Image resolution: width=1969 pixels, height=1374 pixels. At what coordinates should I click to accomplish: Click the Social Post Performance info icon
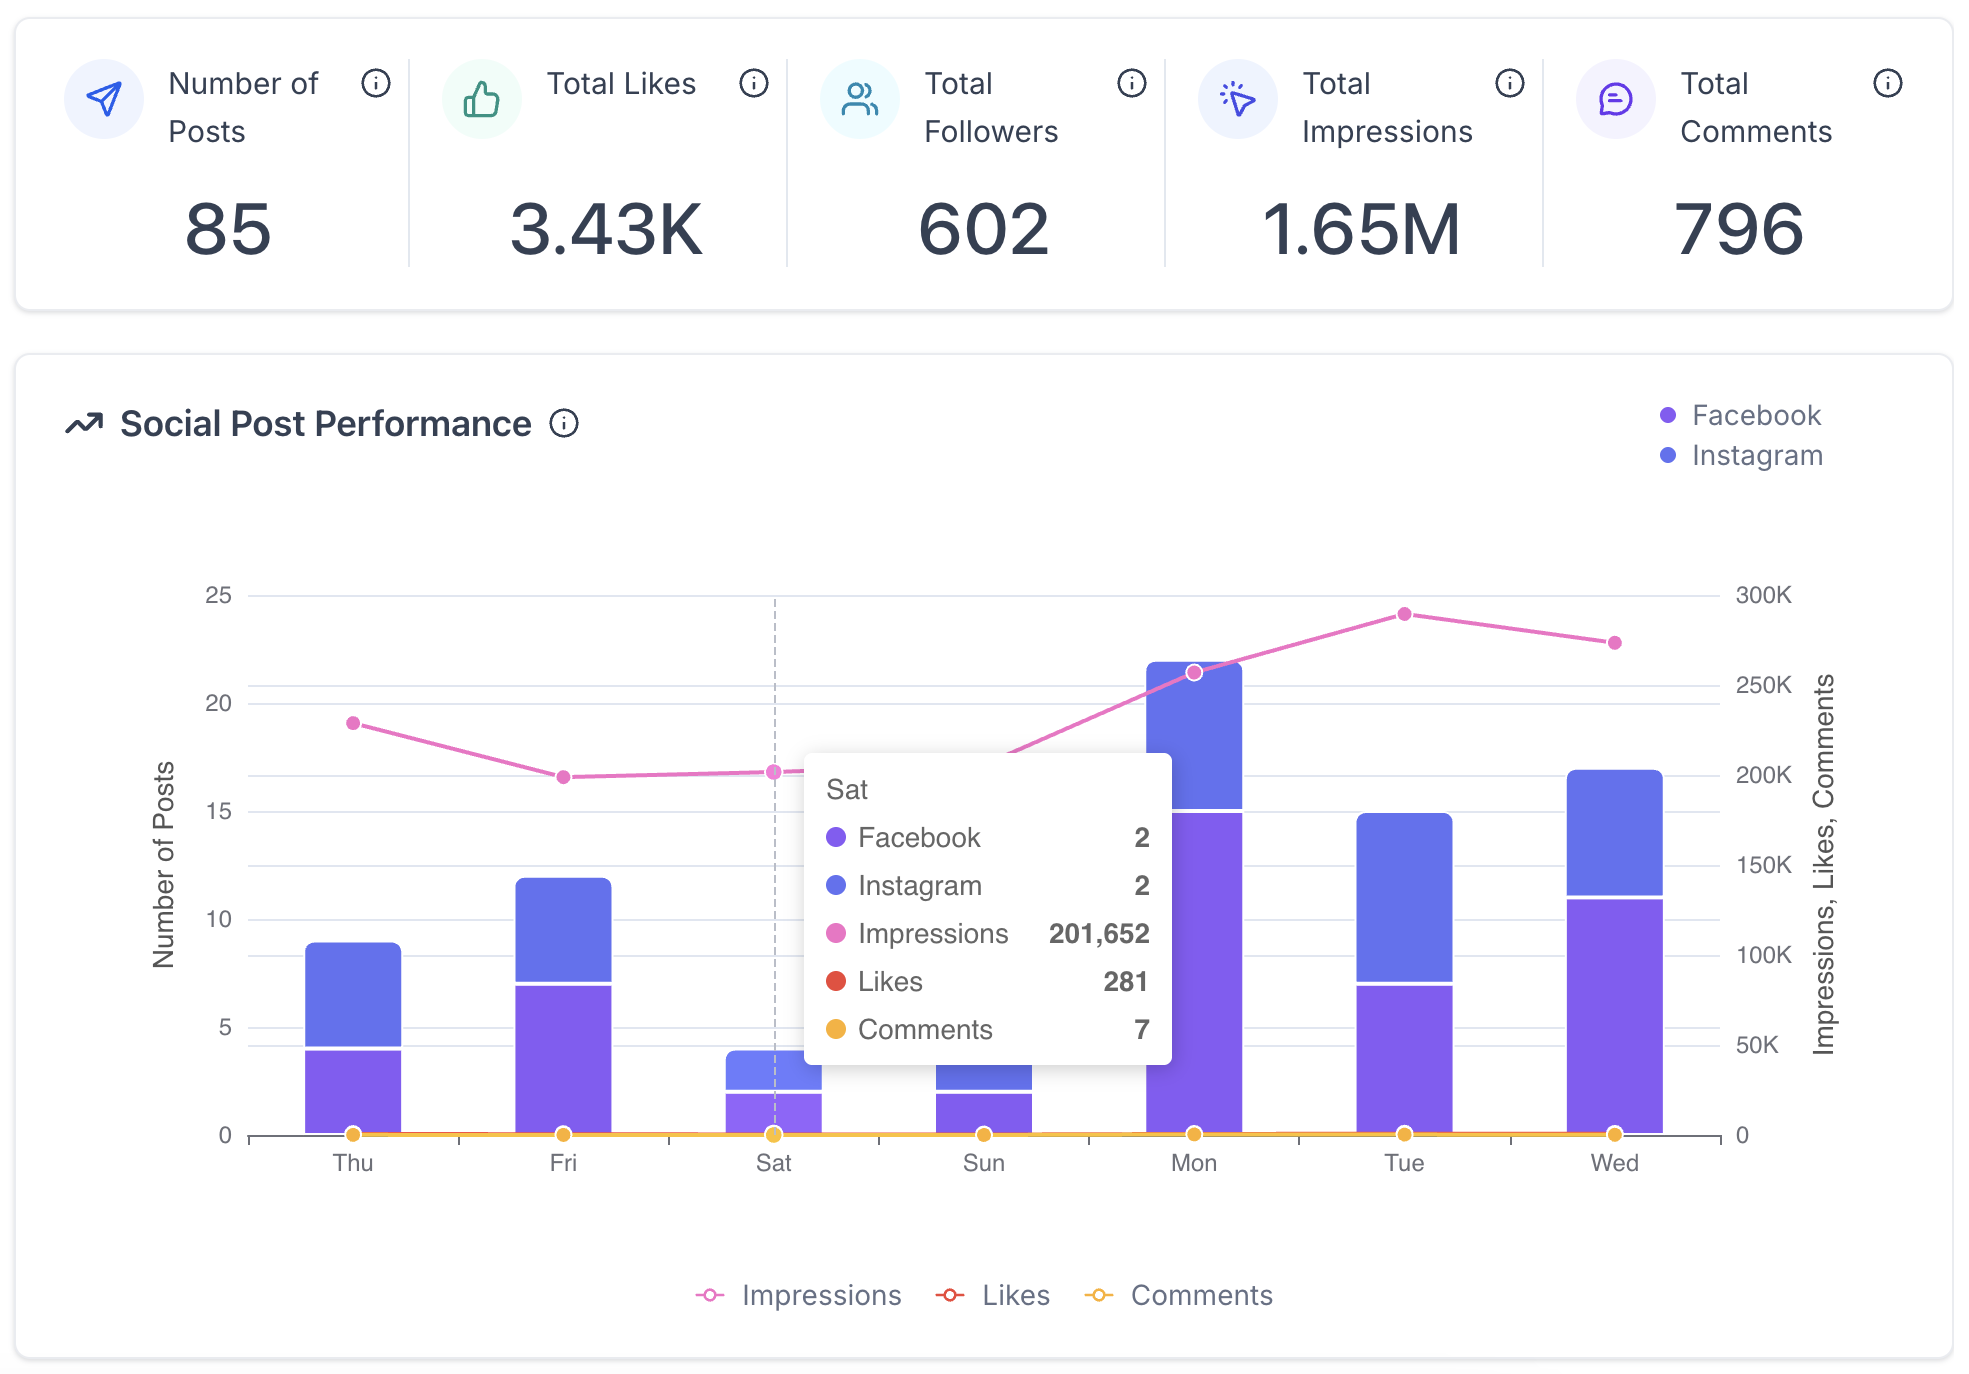tap(564, 424)
